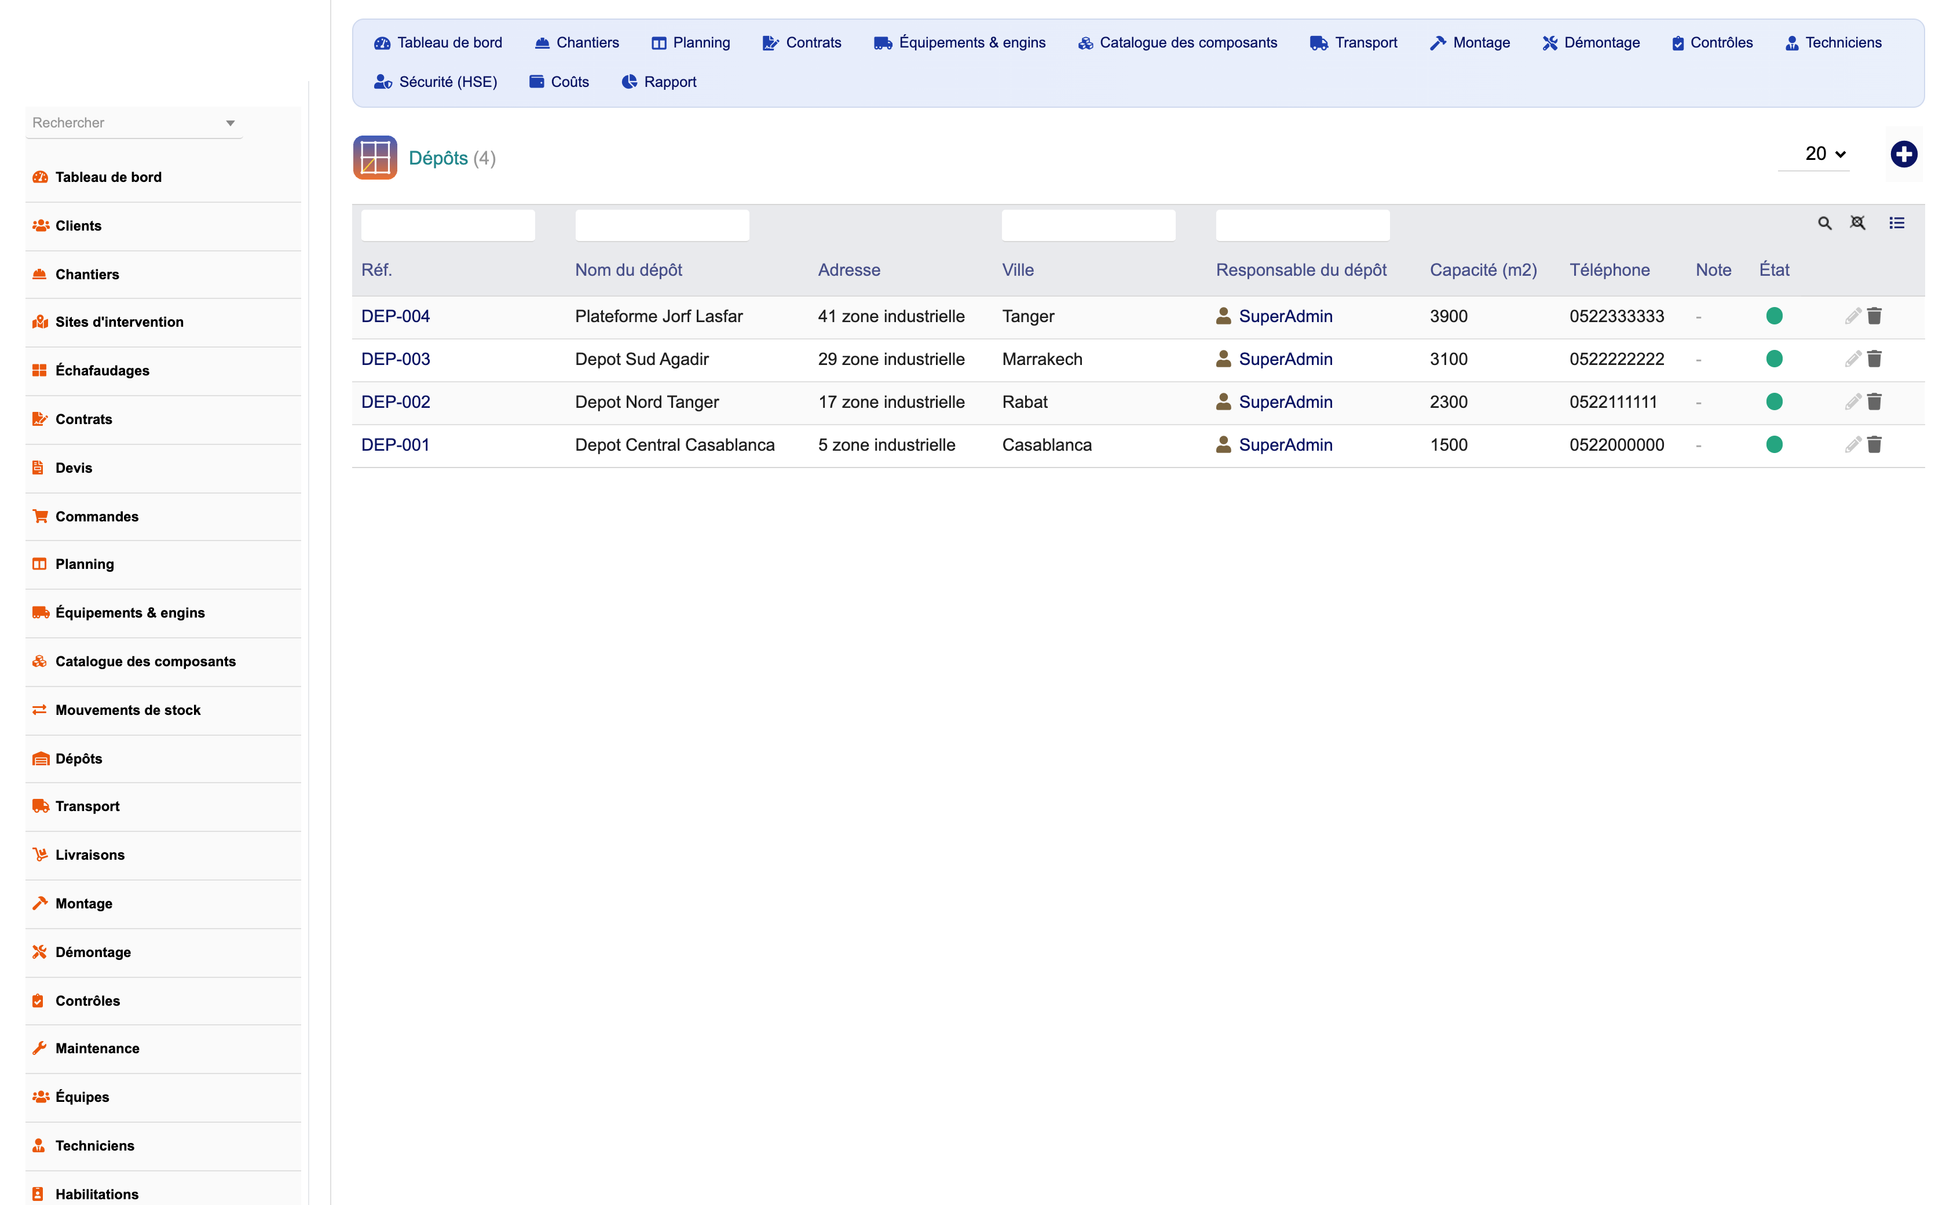The image size is (1946, 1205).
Task: Open Montage in top navigation bar
Action: (x=1470, y=43)
